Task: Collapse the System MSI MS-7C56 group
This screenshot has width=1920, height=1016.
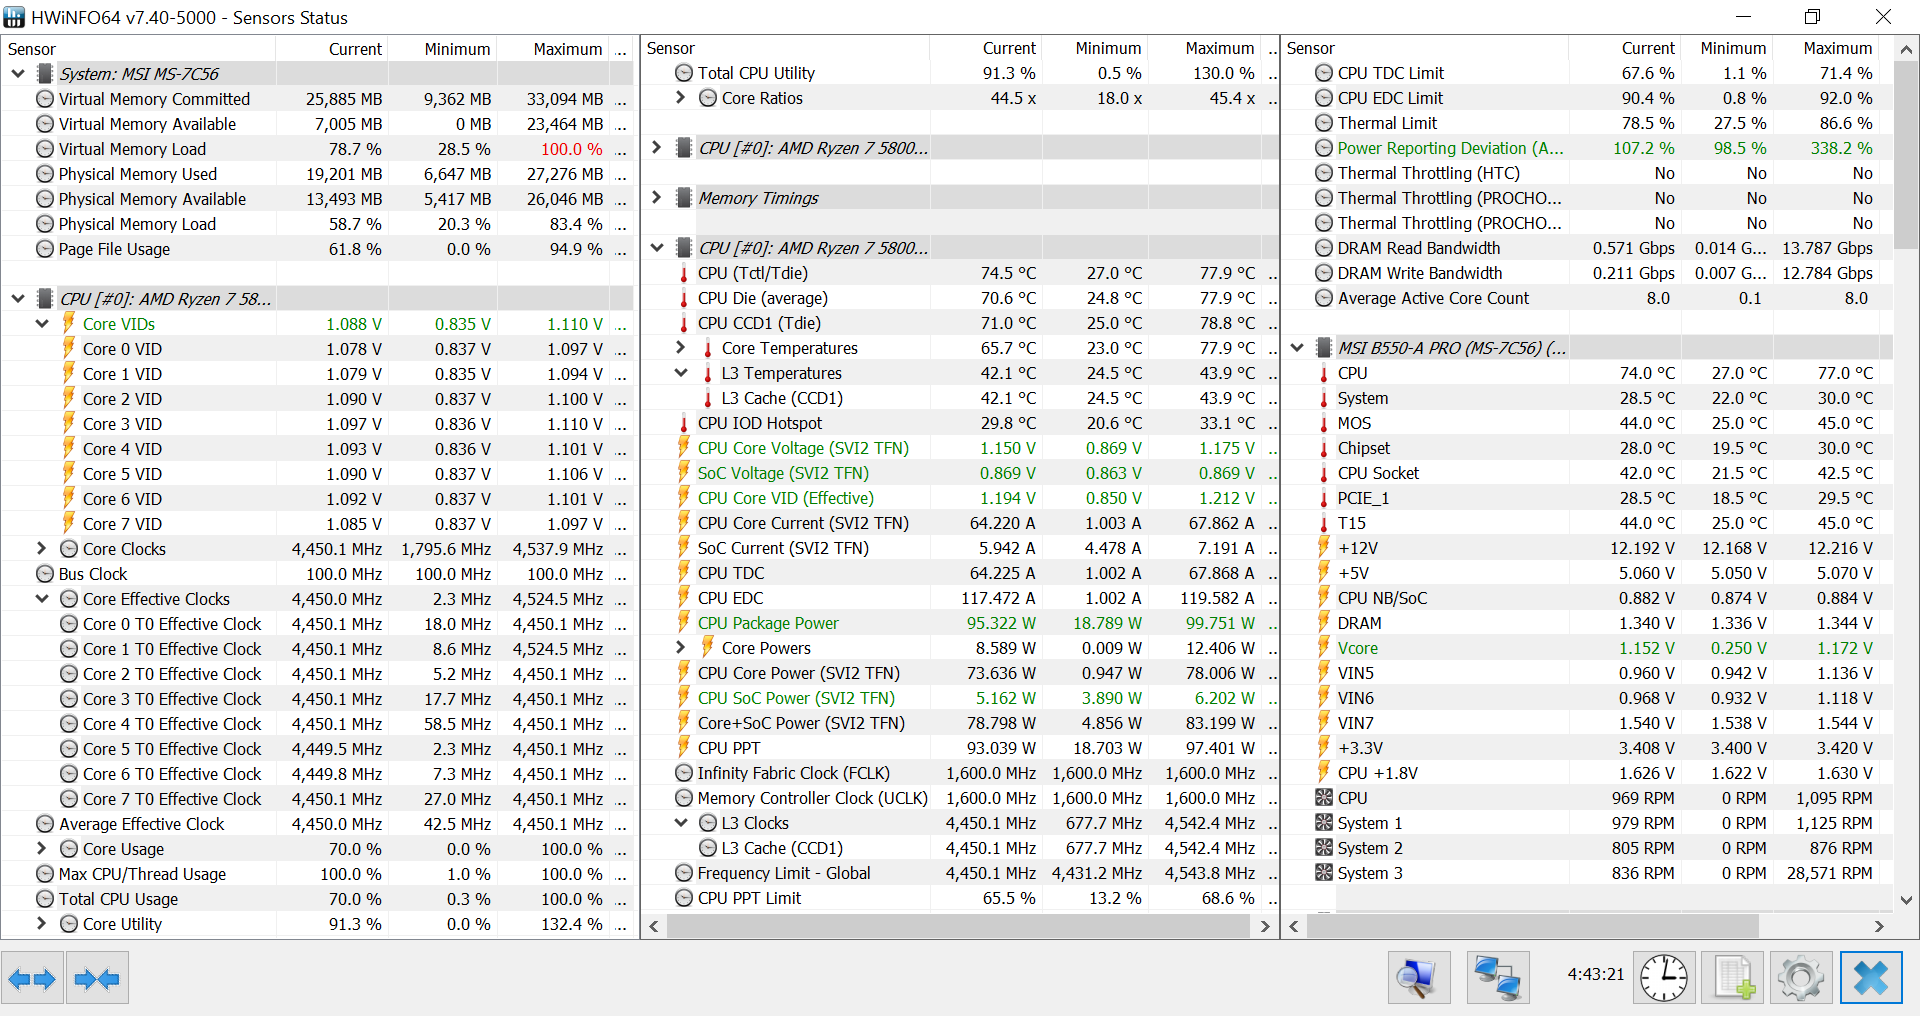Action: point(18,74)
